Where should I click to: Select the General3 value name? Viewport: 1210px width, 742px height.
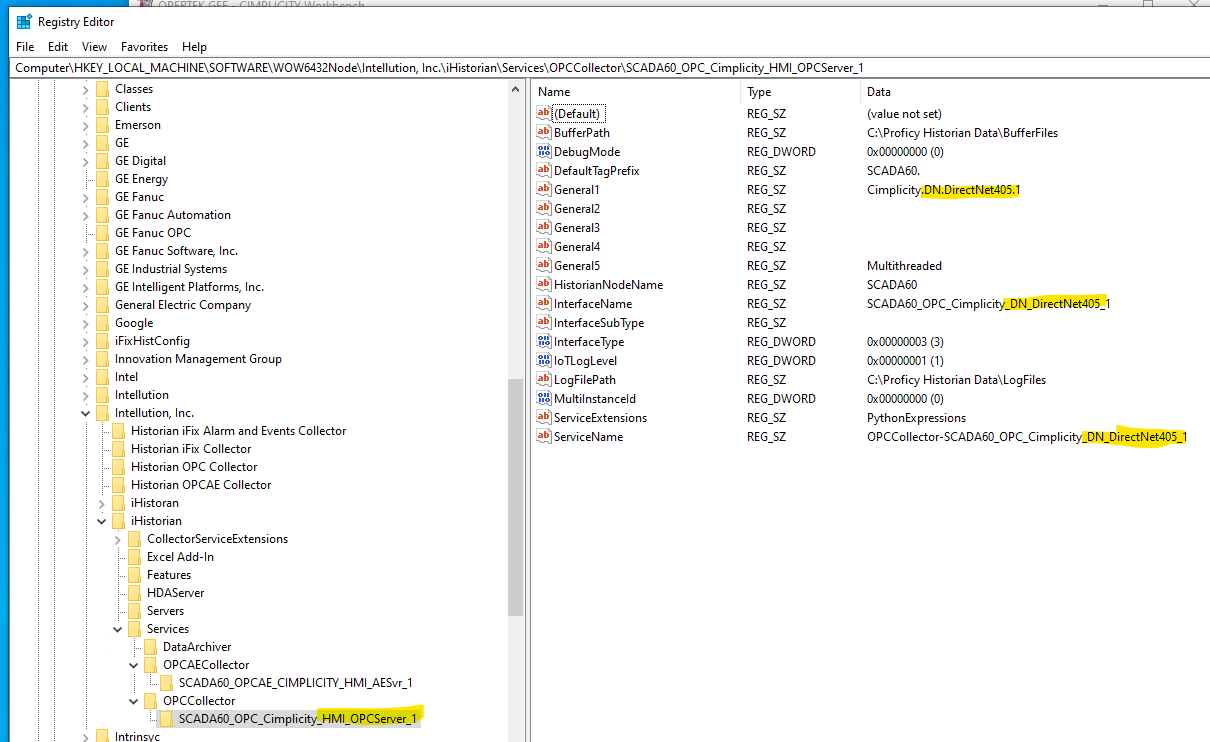[x=577, y=227]
